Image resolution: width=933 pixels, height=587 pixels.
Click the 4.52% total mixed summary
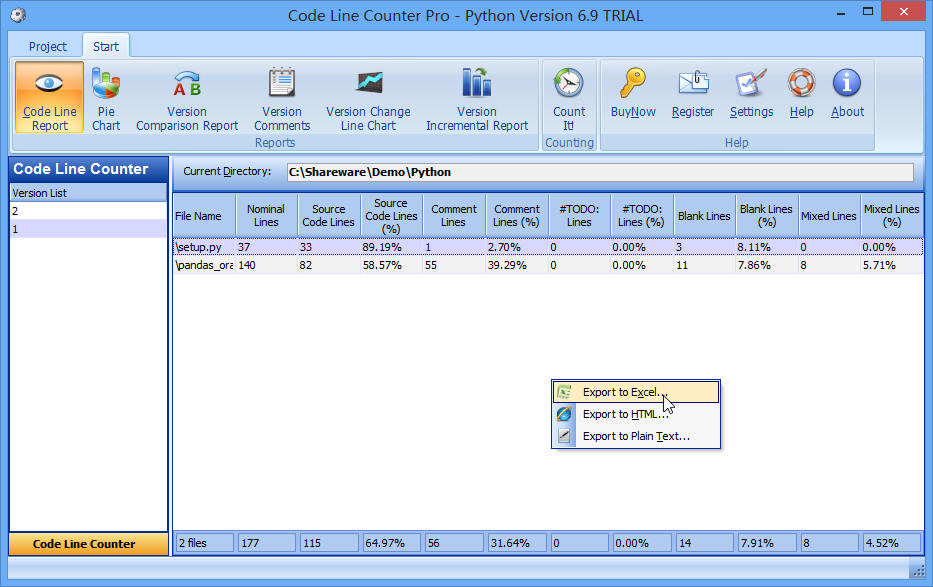[891, 543]
